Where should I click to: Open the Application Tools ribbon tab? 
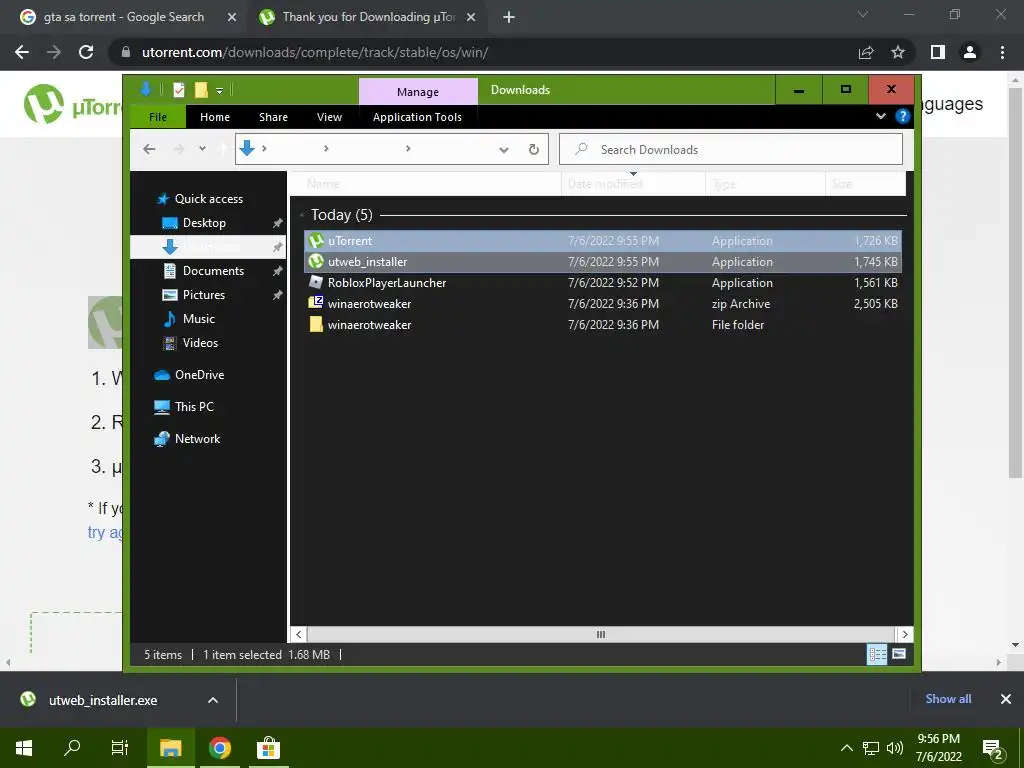tap(417, 117)
